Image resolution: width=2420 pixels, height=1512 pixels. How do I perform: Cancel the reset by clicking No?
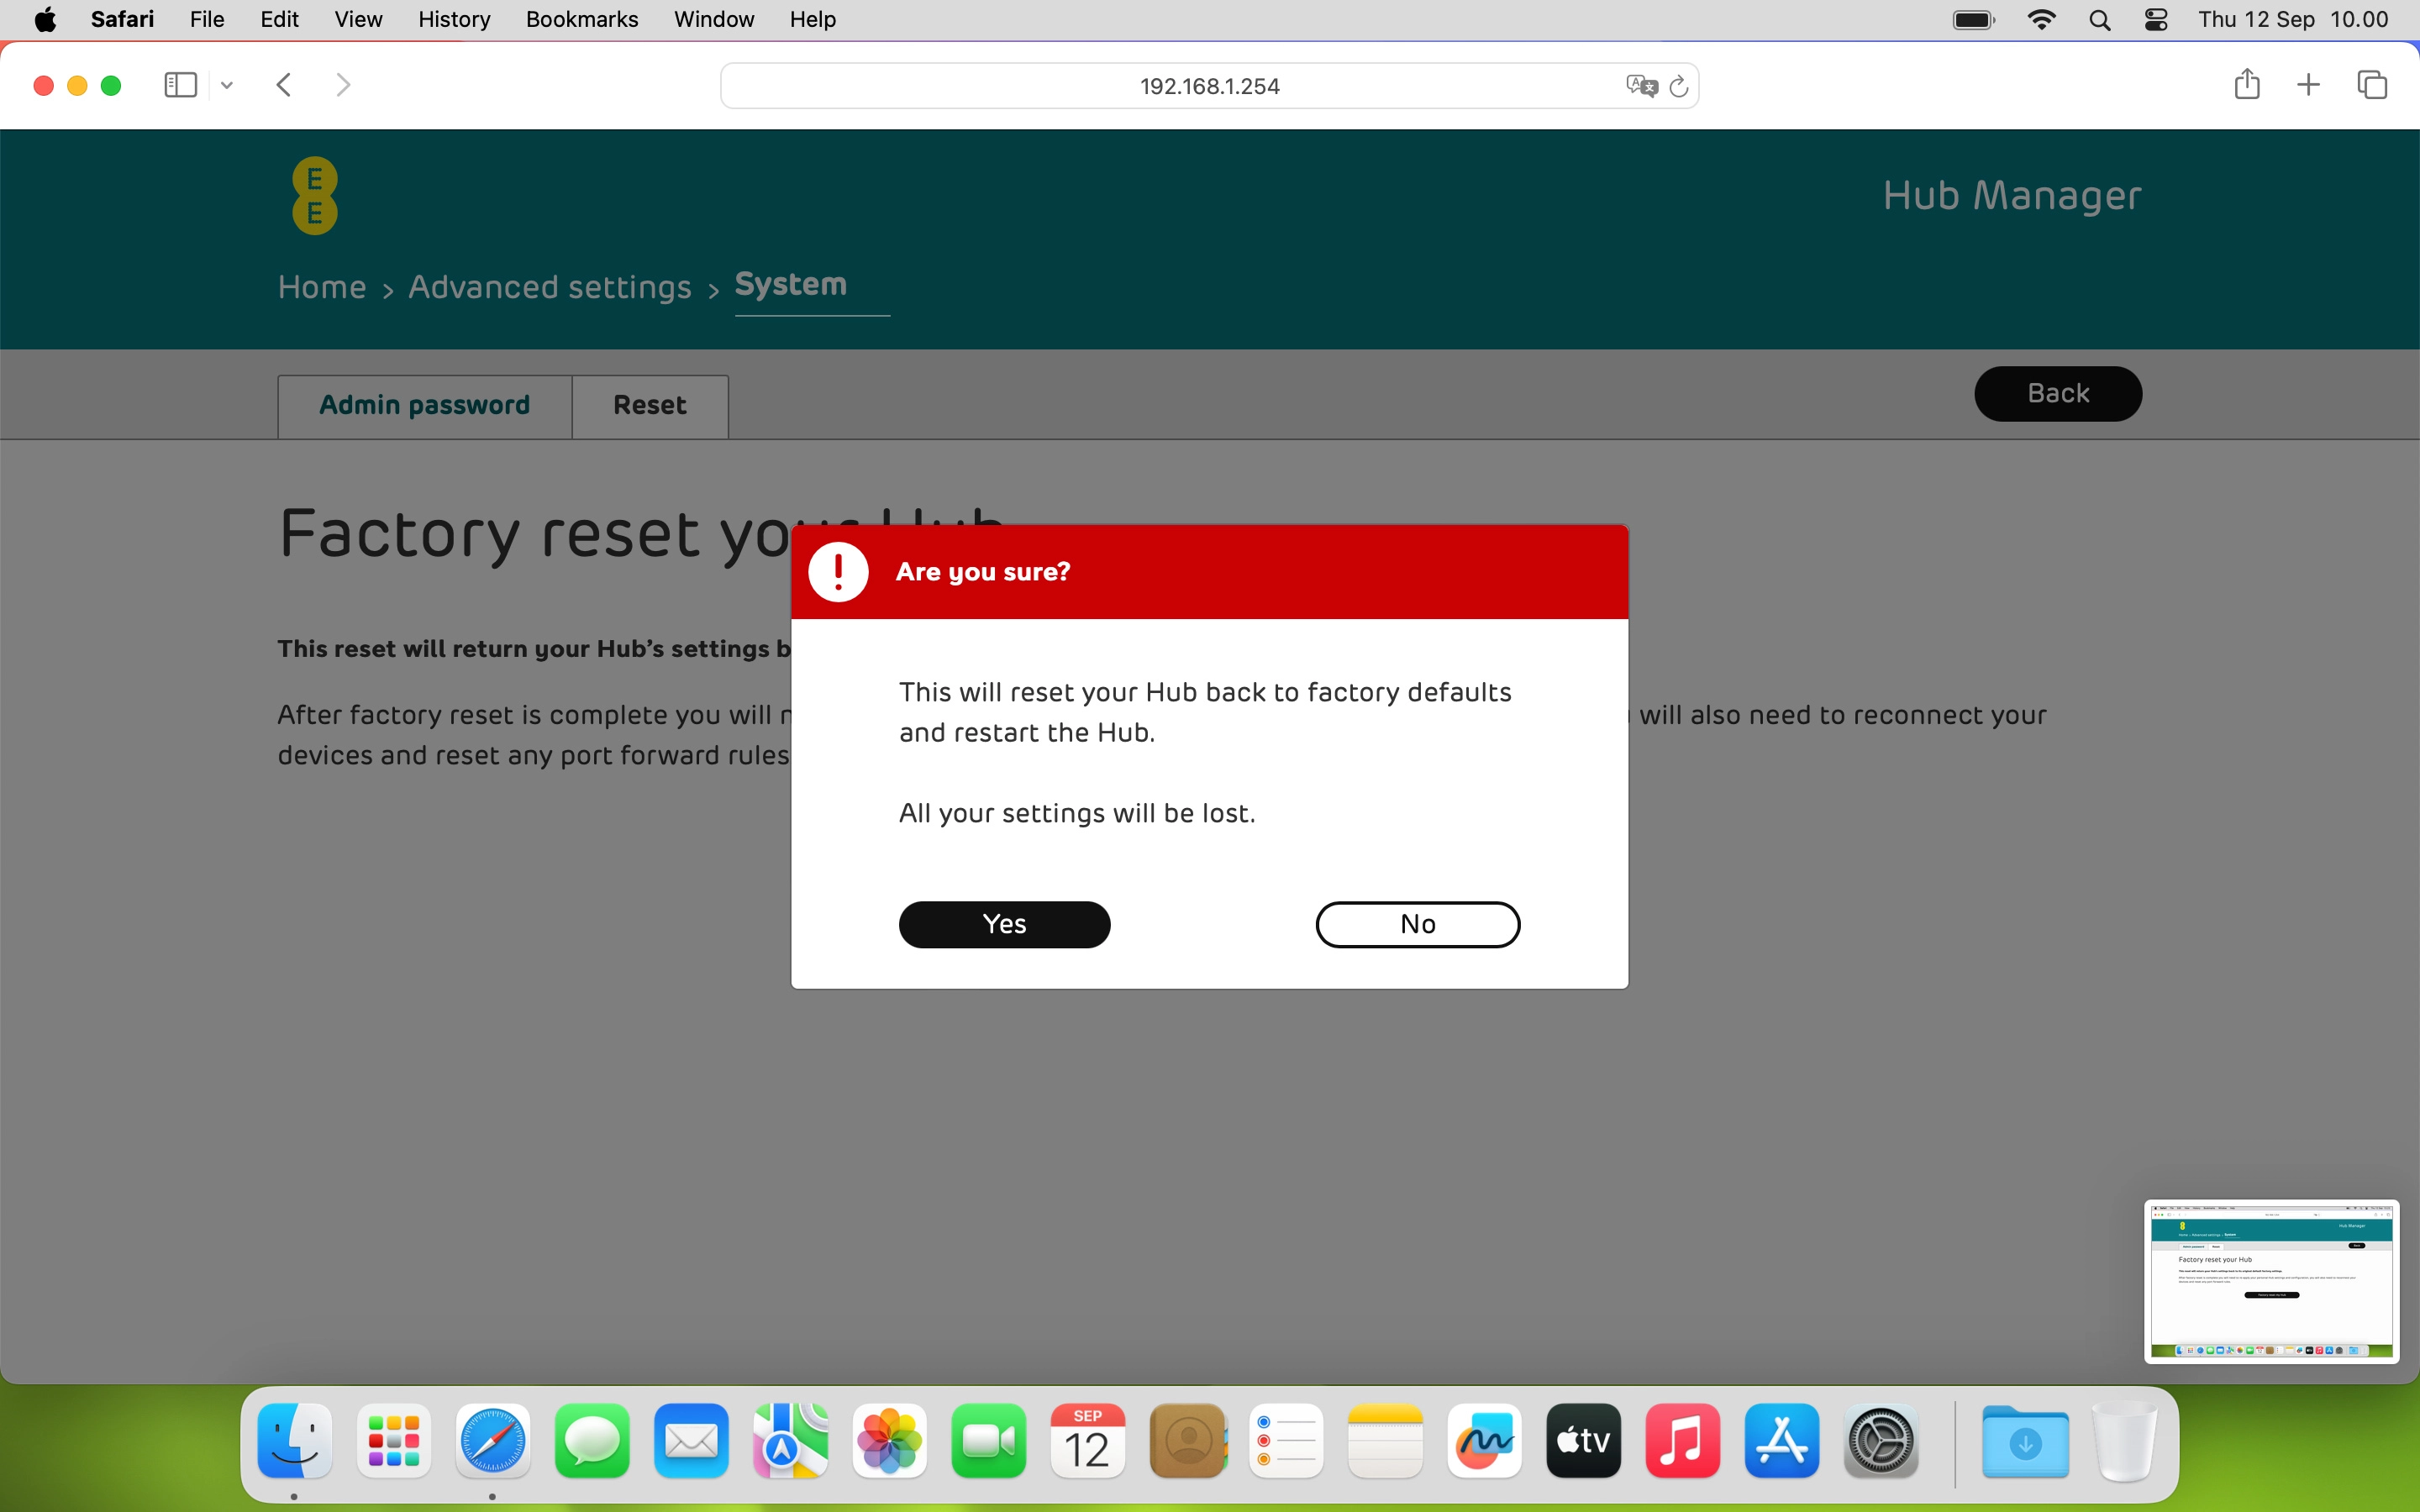coord(1417,924)
